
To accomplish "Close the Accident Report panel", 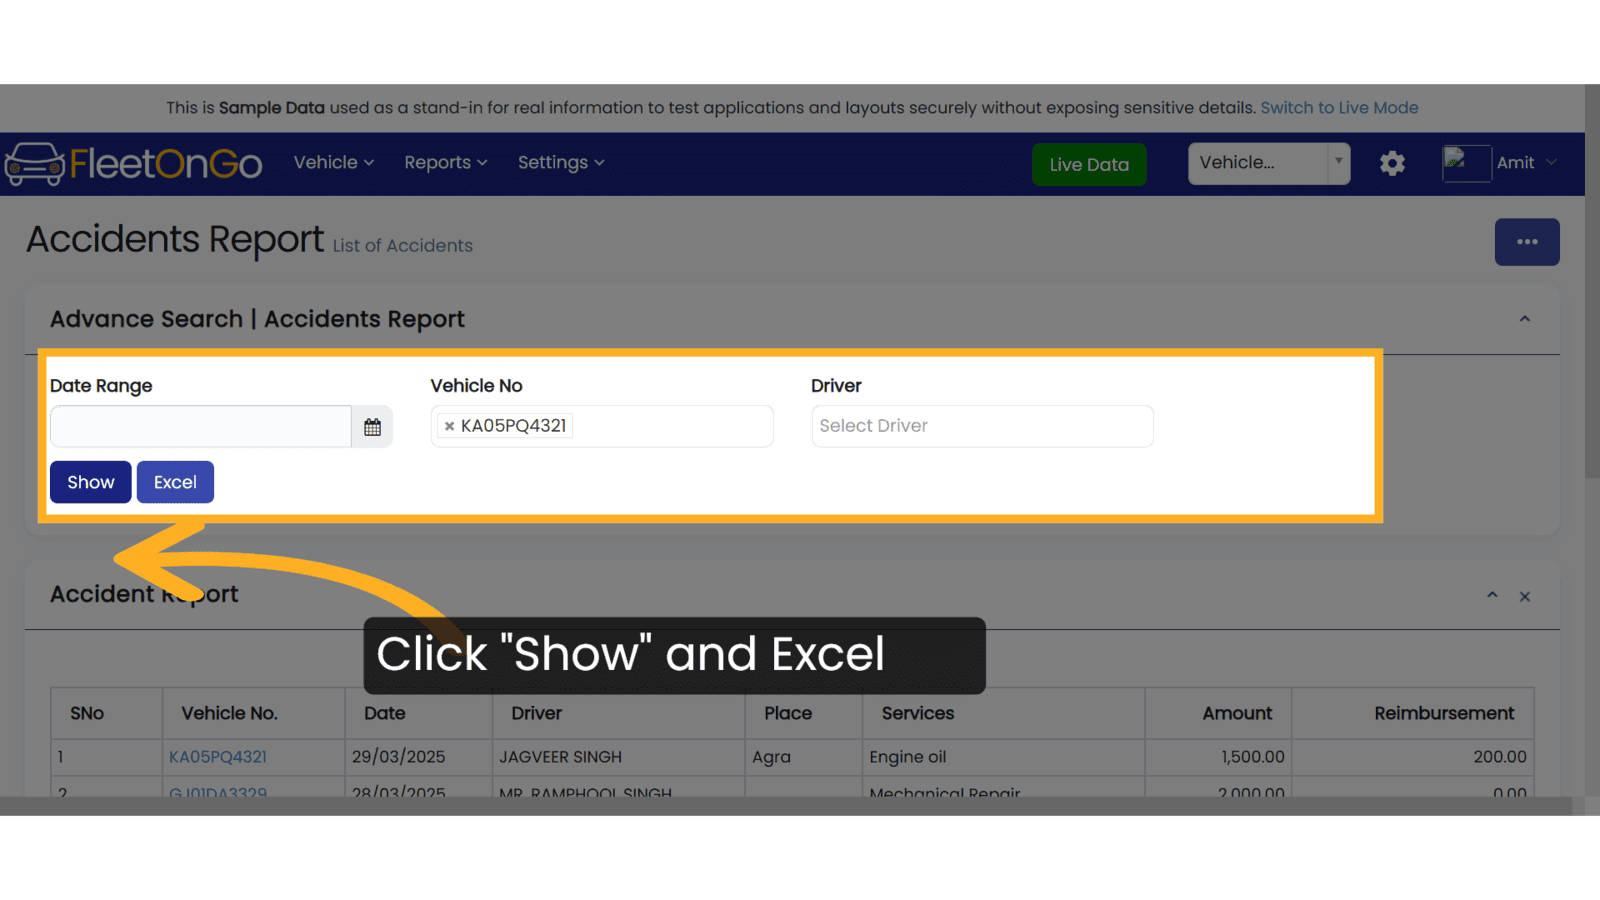I will (1525, 596).
